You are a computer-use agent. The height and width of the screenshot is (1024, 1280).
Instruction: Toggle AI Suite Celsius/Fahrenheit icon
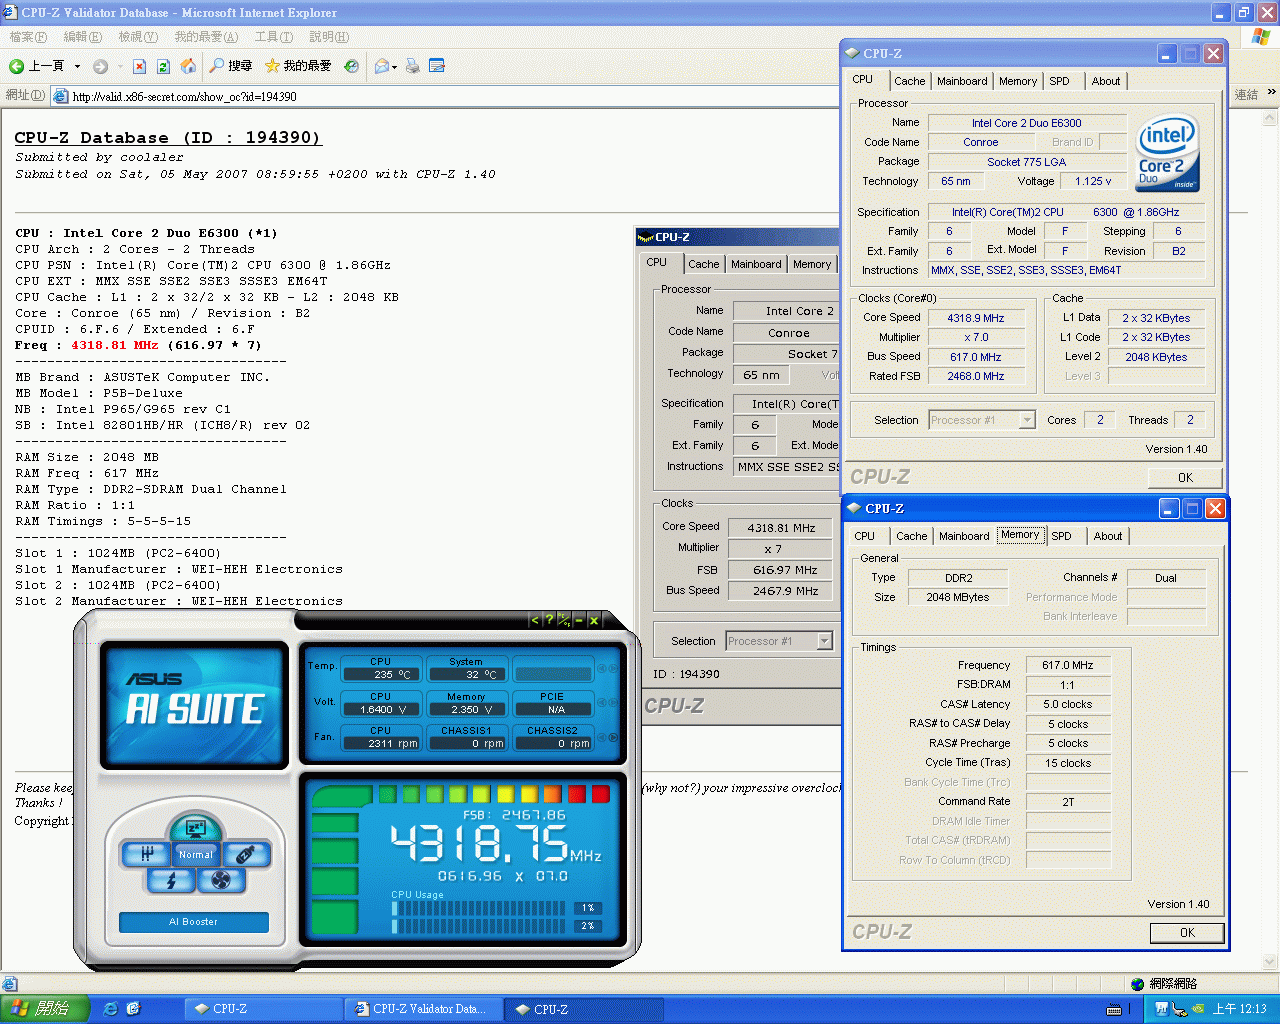[564, 620]
